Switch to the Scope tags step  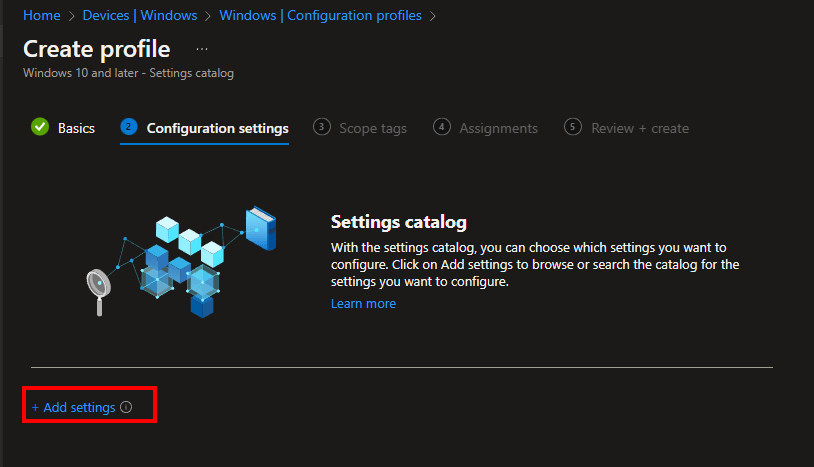click(x=372, y=128)
